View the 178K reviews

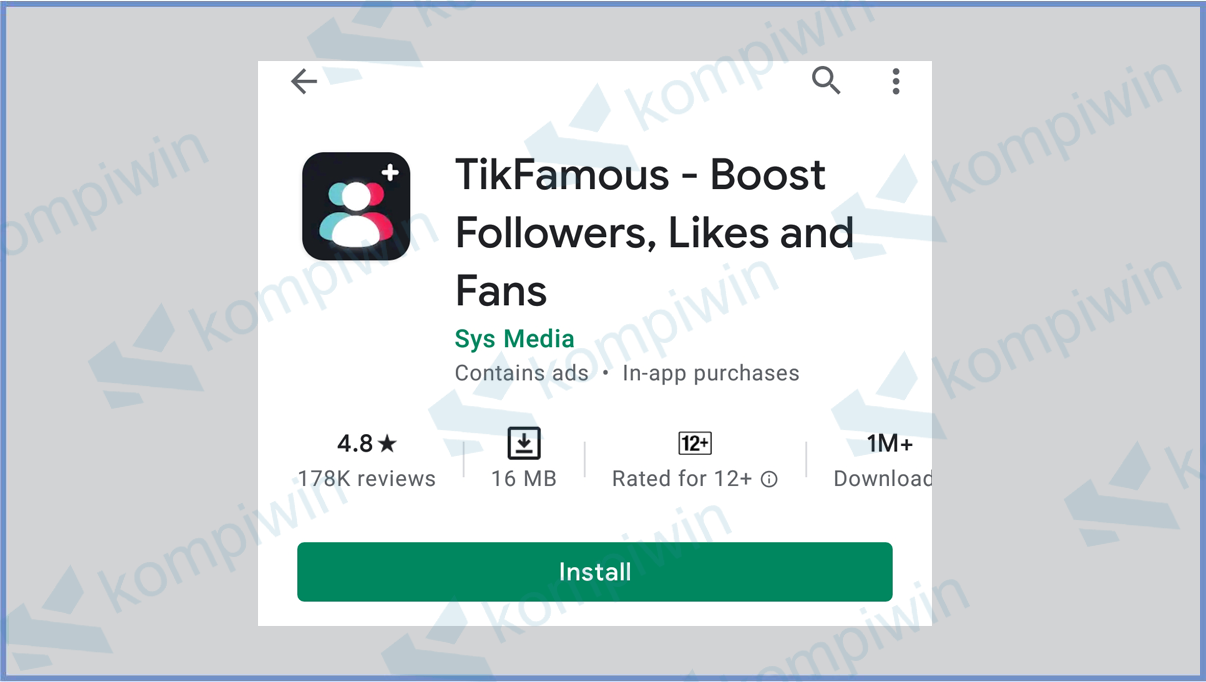point(367,479)
